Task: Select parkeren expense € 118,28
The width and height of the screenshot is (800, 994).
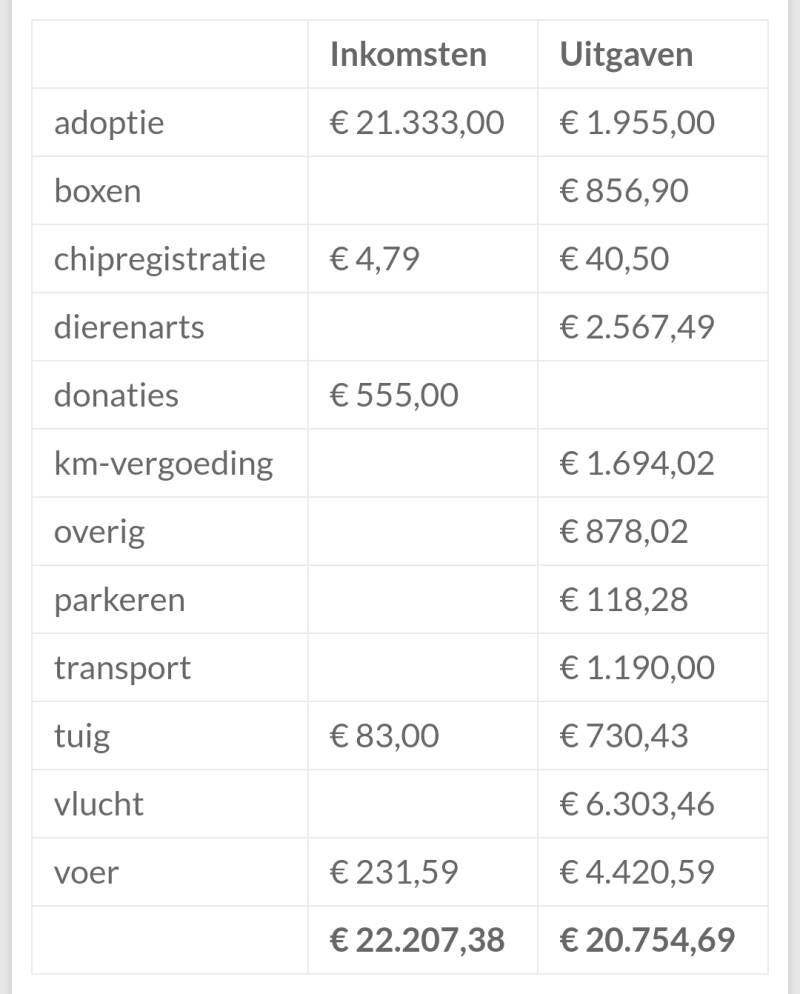Action: (x=624, y=599)
